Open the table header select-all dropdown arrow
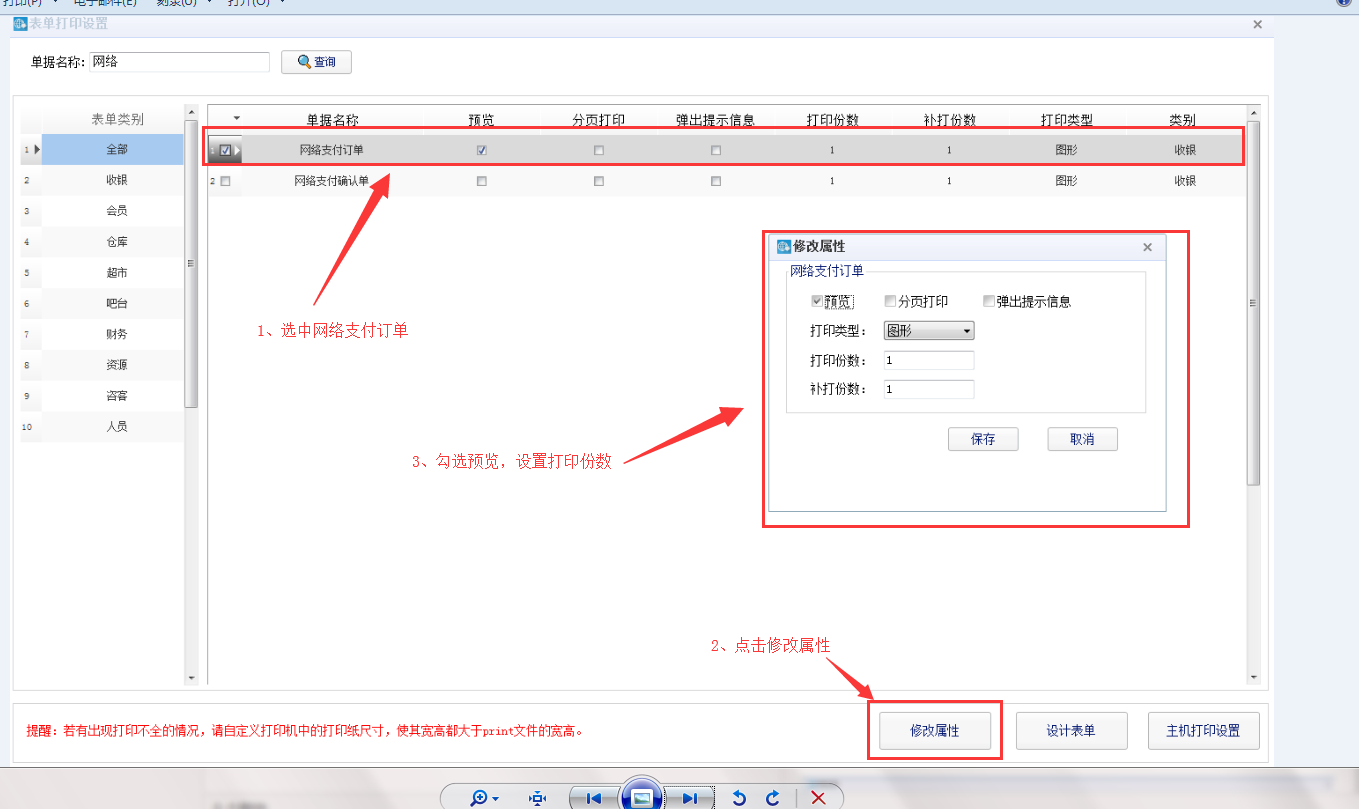 pyautogui.click(x=237, y=119)
